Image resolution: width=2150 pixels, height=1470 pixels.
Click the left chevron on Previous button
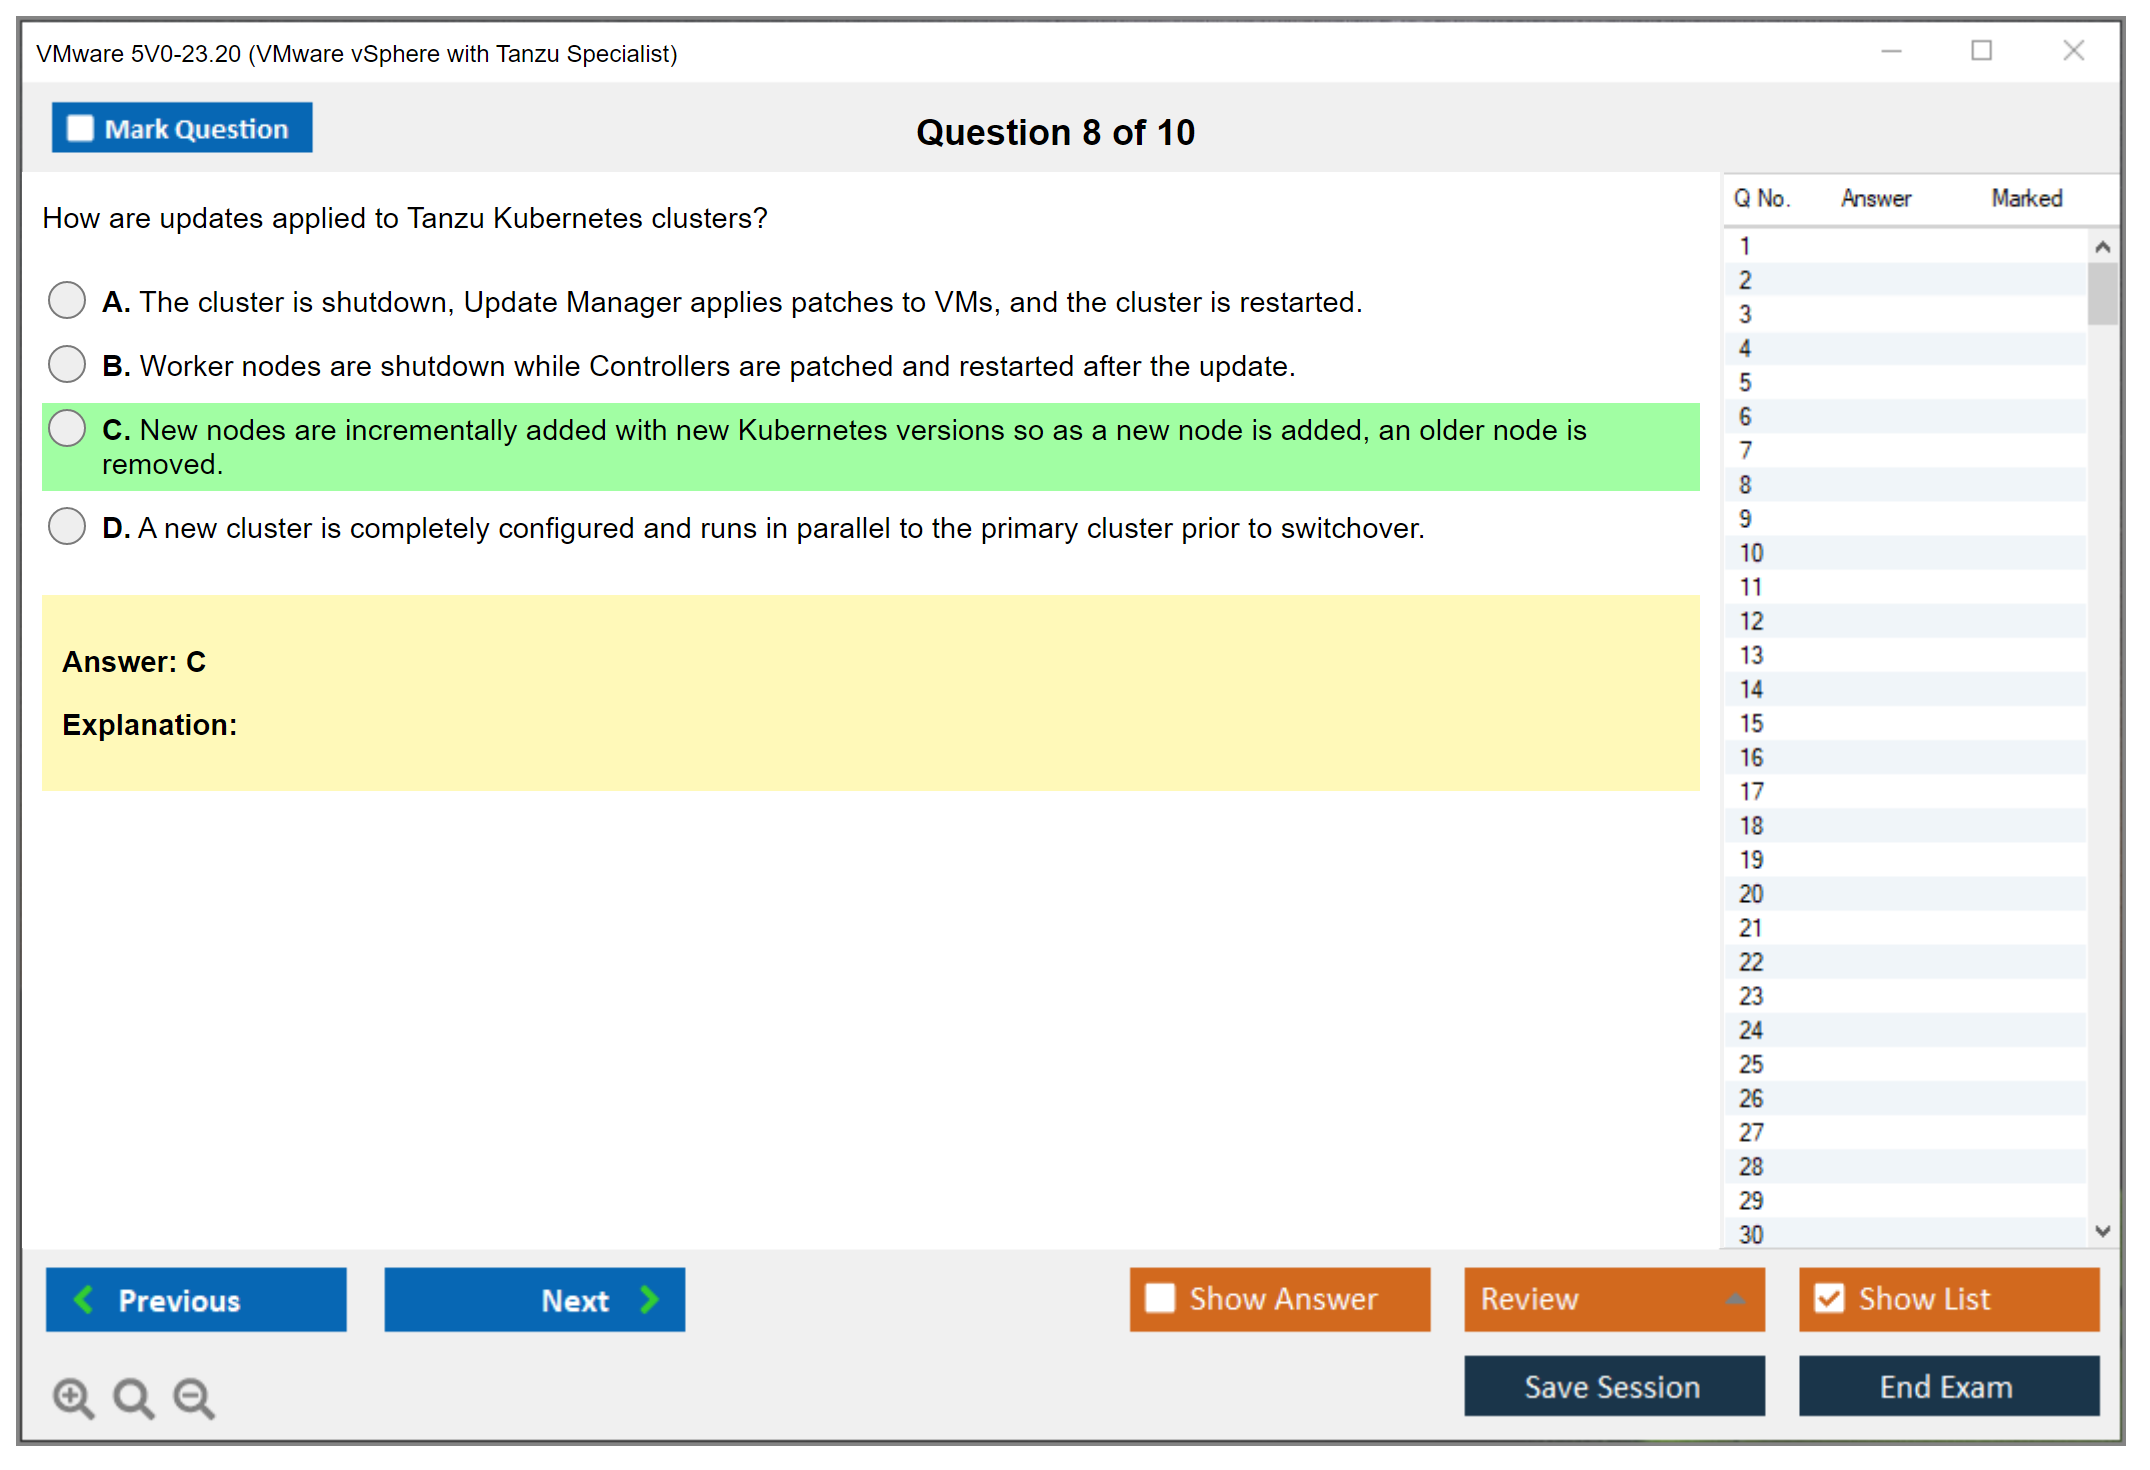tap(84, 1299)
